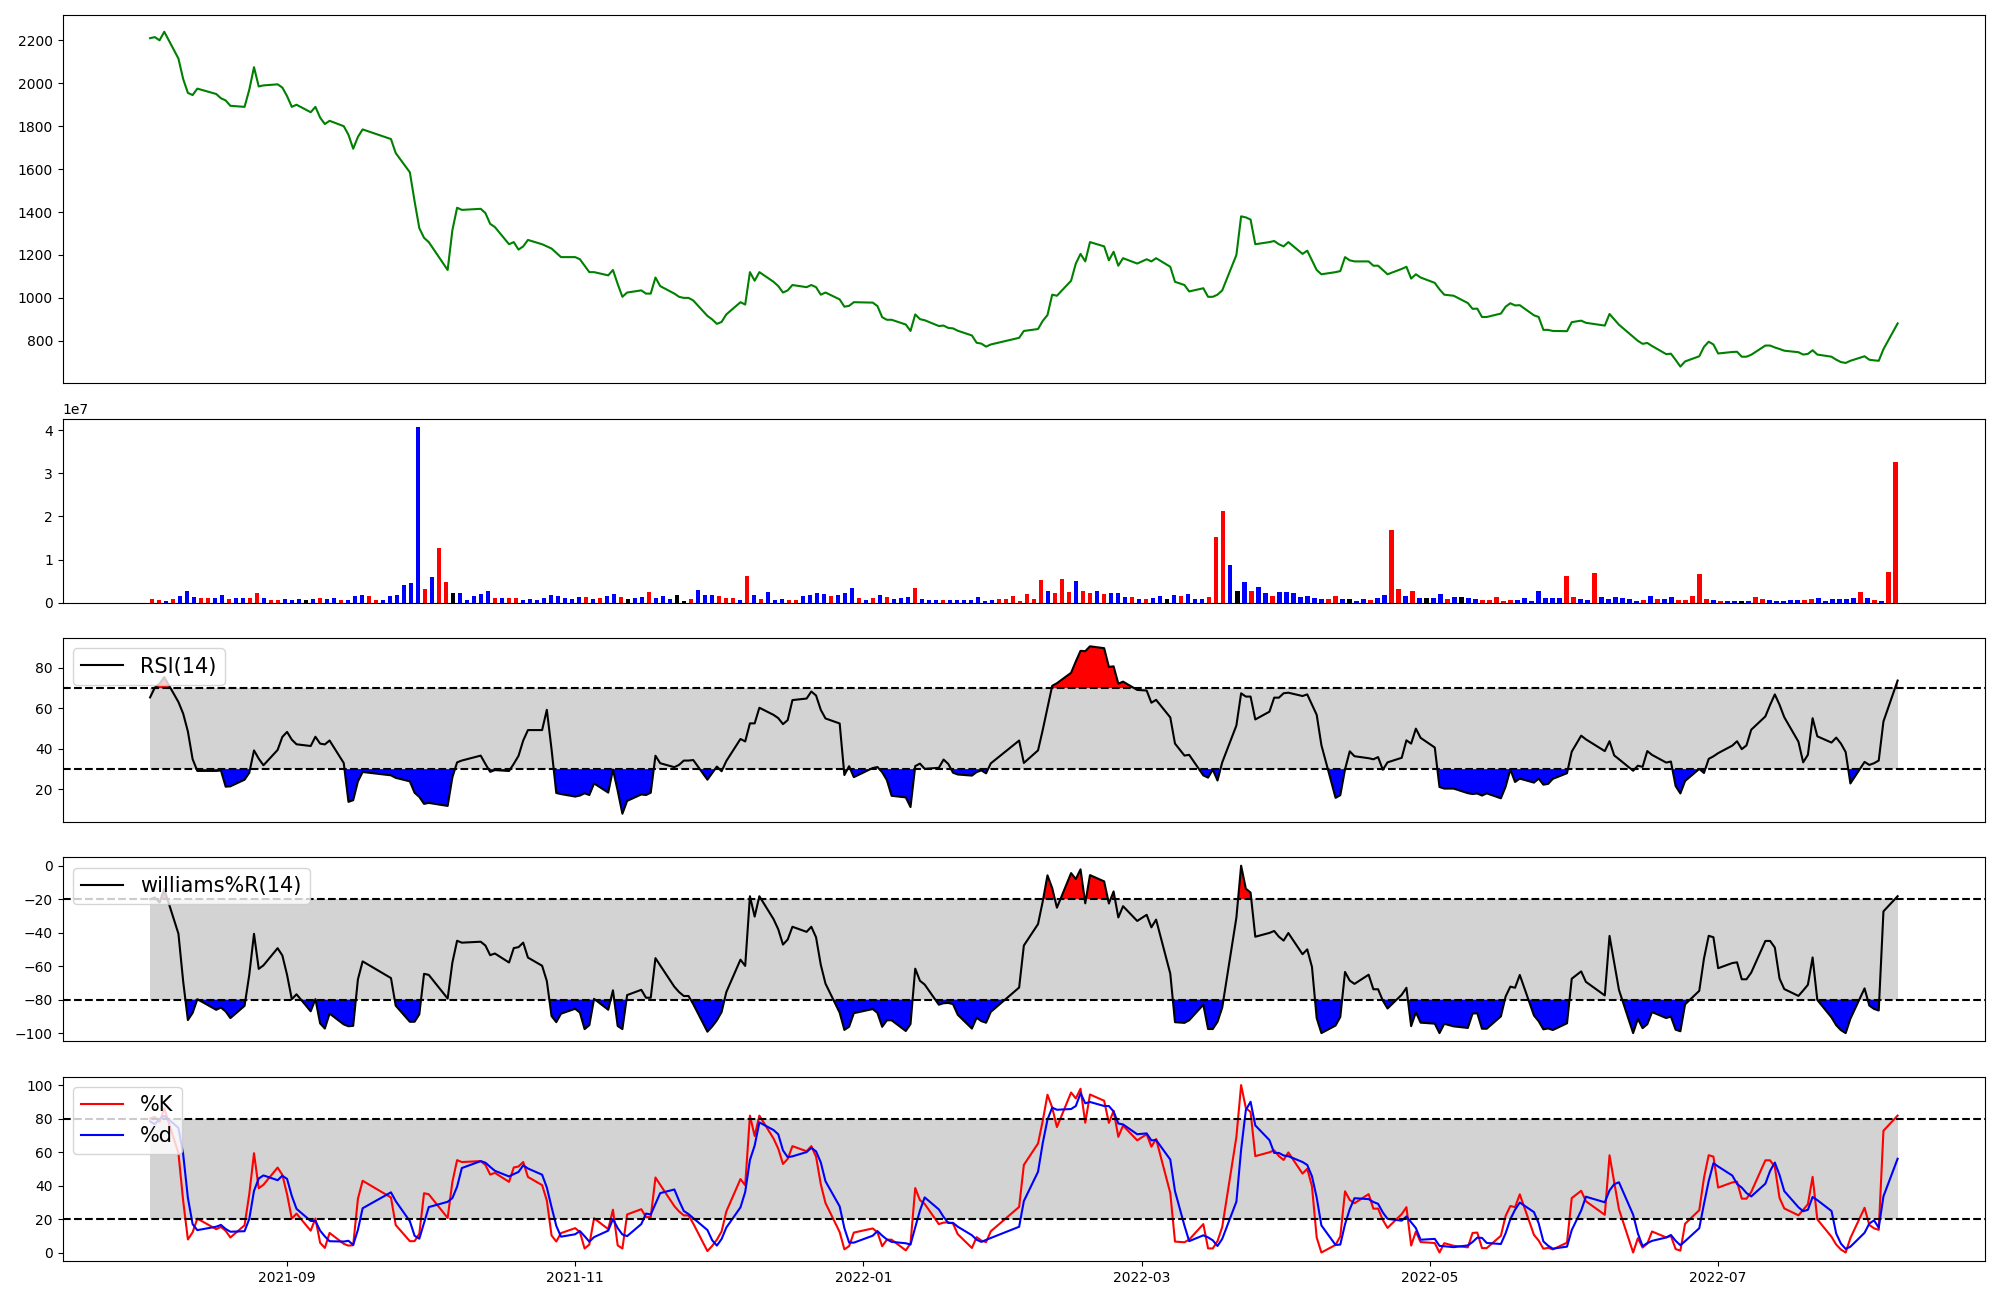
Task: Click the 2022-07 date tick label
Action: coord(1717,1277)
